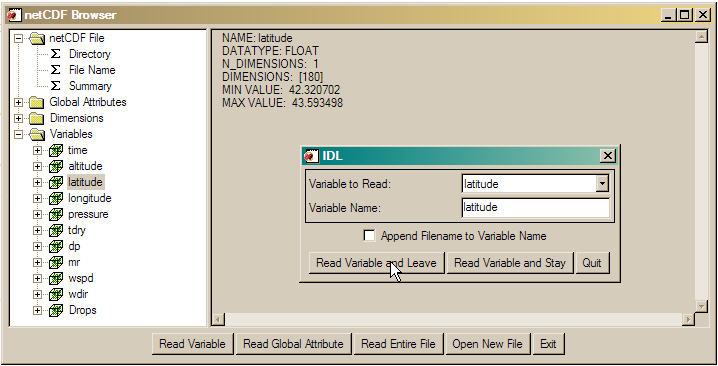Screen dimensions: 718x366
Task: Click the Global Attributes folder icon
Action: (37, 103)
